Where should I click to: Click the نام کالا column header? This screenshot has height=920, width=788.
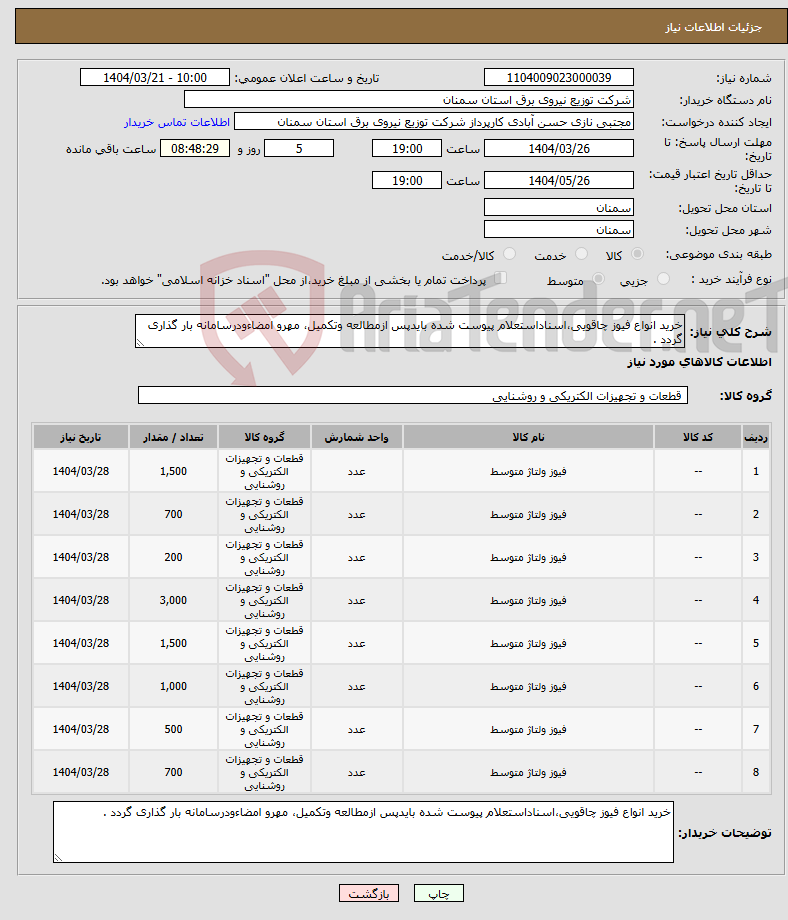528,437
